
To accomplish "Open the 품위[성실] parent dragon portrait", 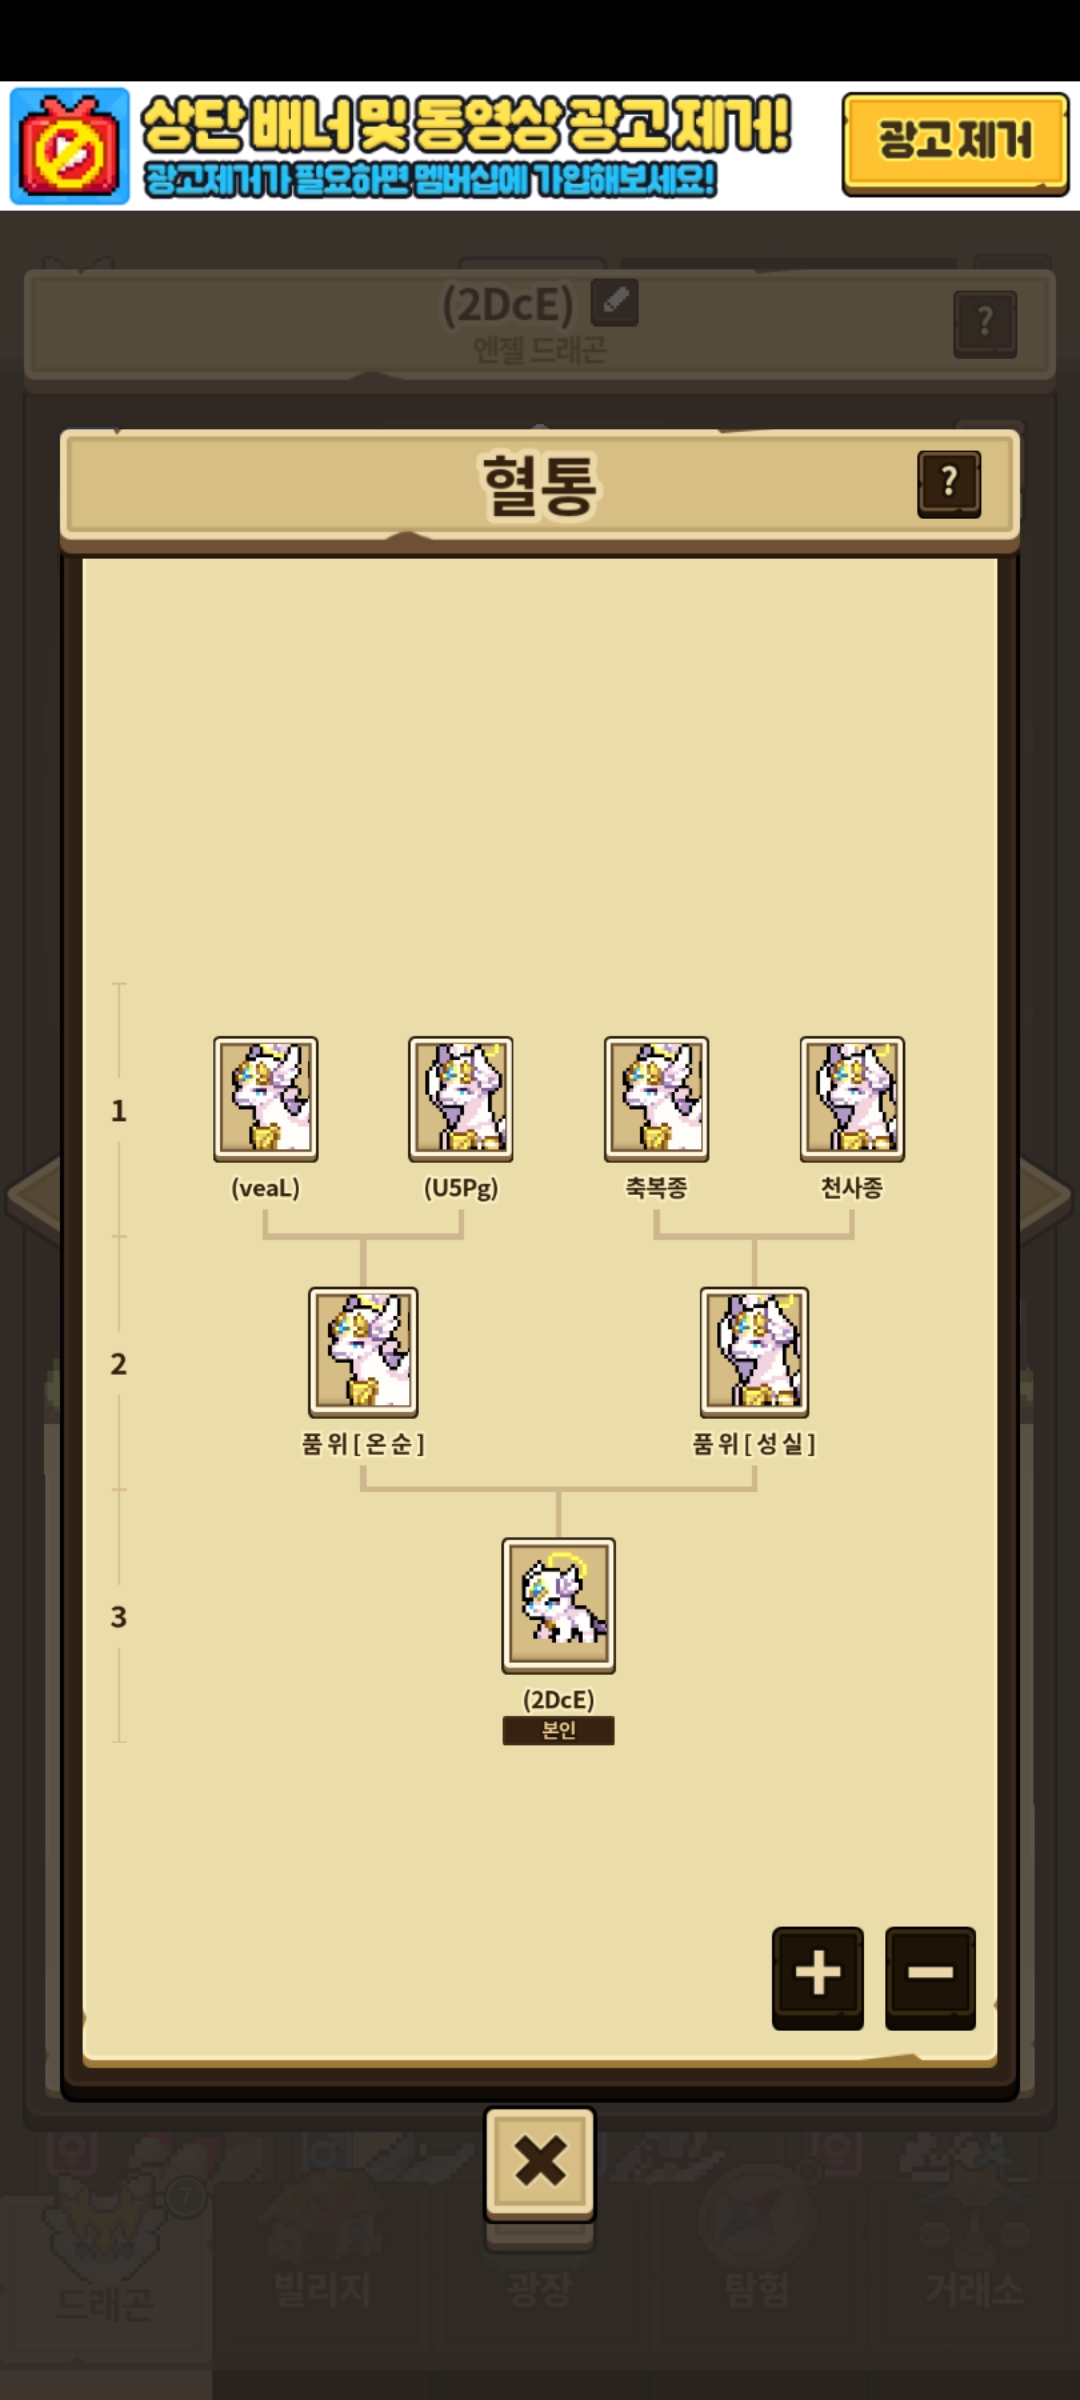I will 754,1352.
